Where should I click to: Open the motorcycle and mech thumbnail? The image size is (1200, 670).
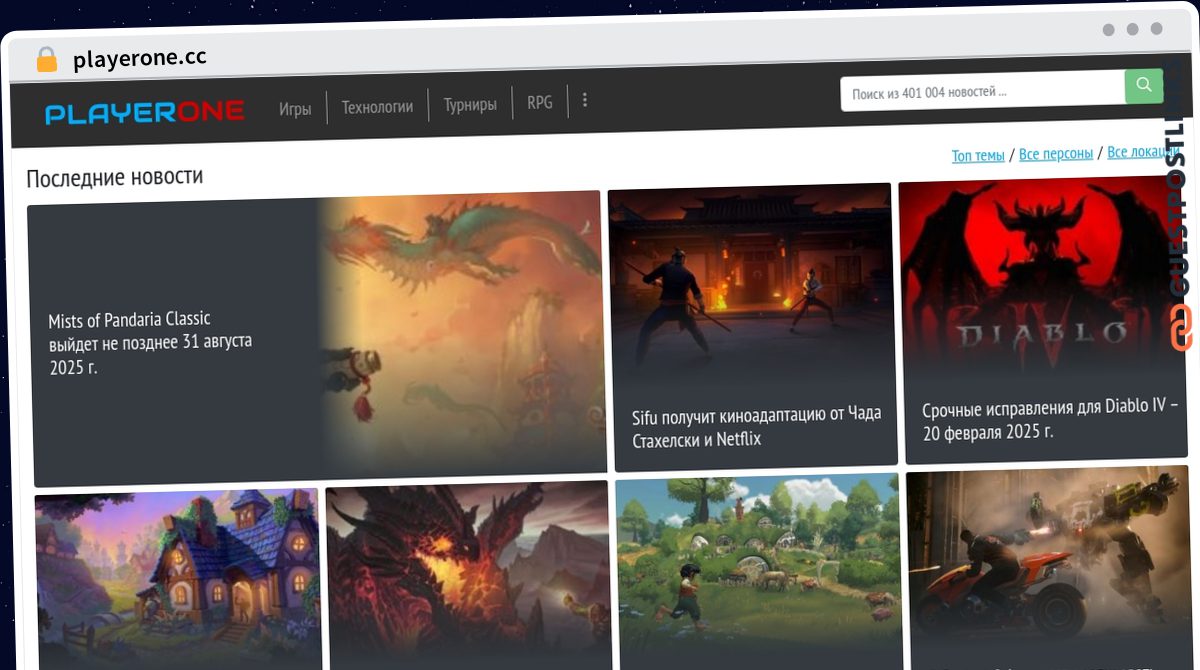[1048, 568]
